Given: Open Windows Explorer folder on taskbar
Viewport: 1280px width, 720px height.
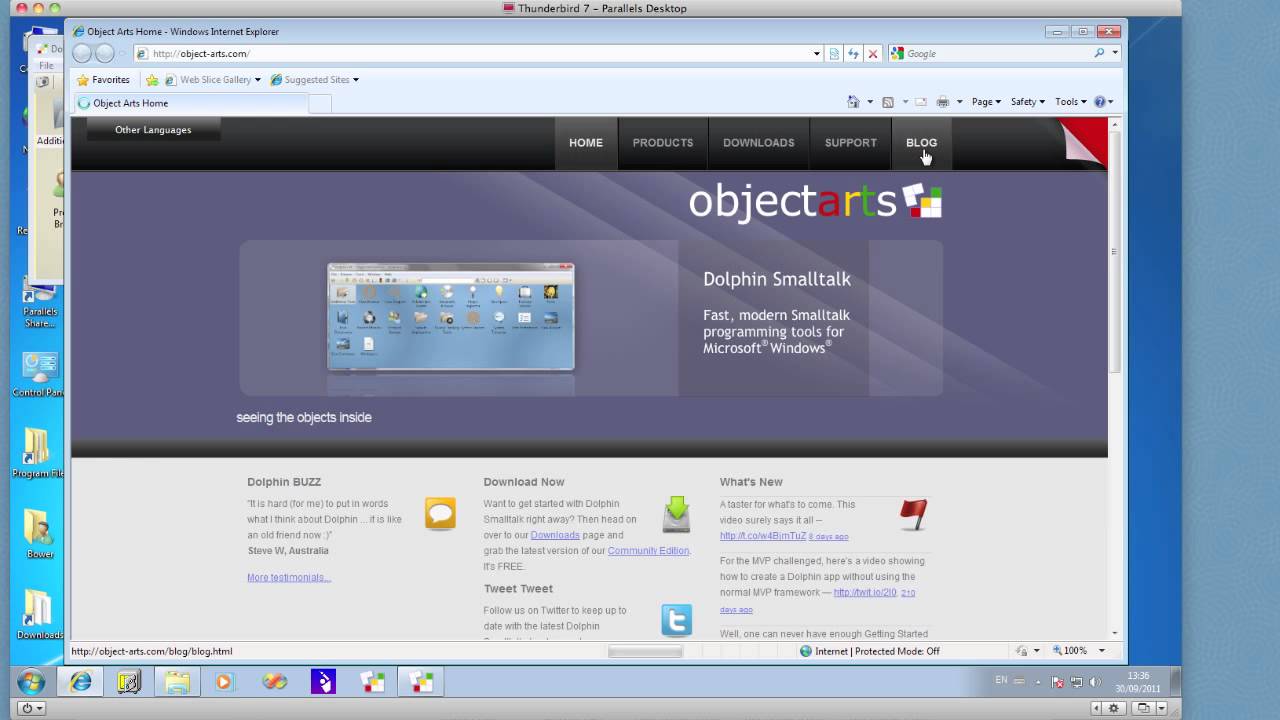Looking at the screenshot, I should 177,682.
